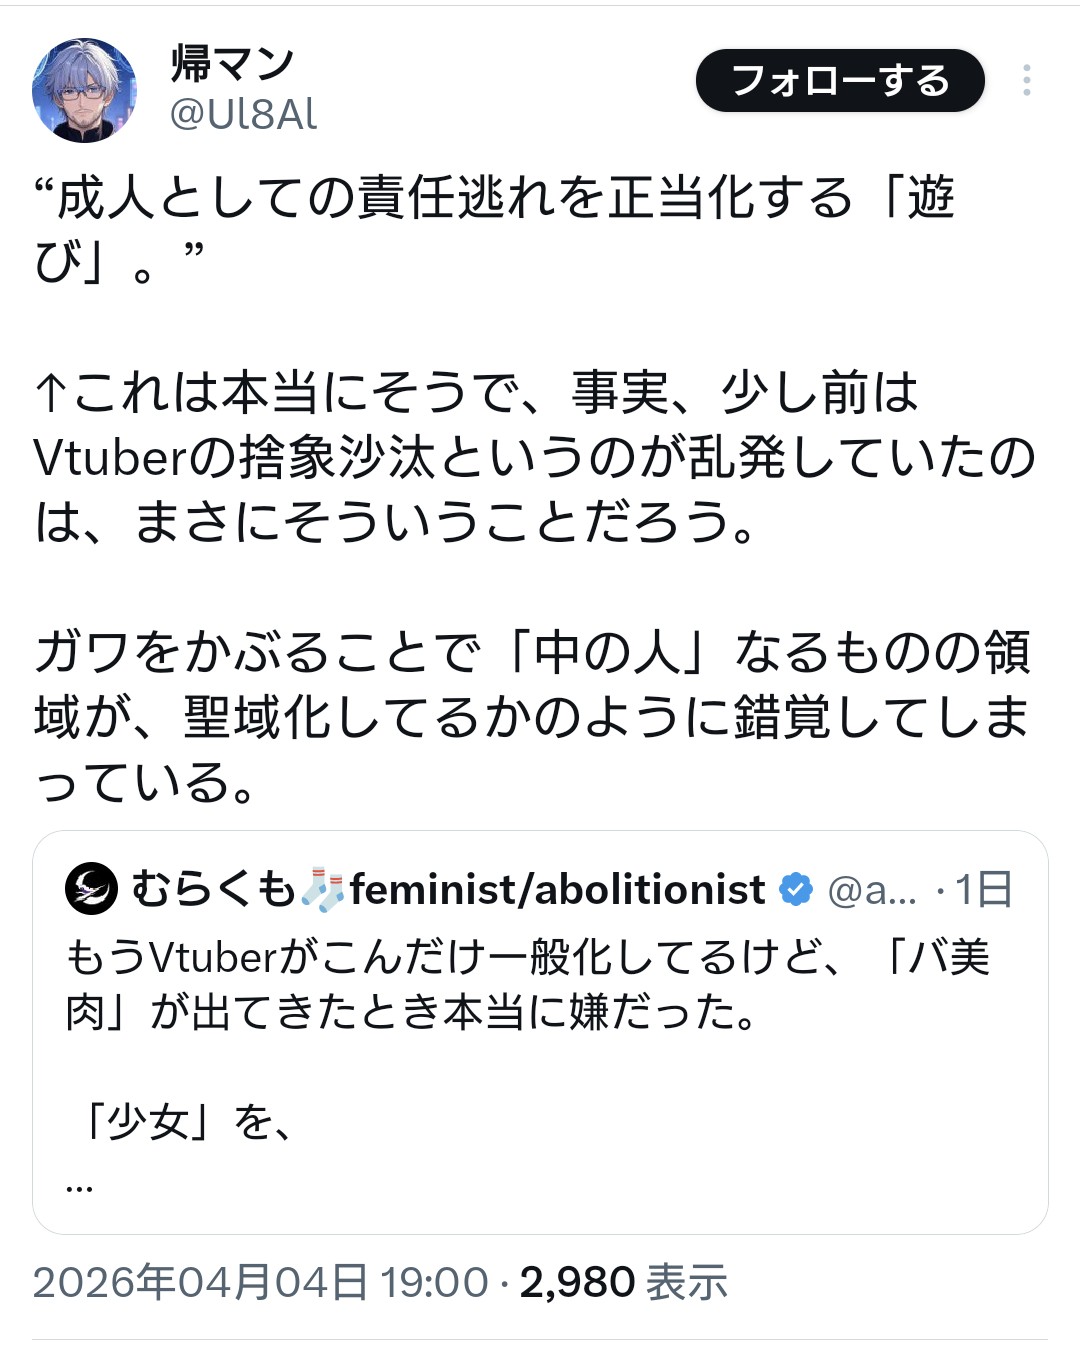Click the socks emoji in quoted name
The height and width of the screenshot is (1346, 1080).
tap(322, 889)
